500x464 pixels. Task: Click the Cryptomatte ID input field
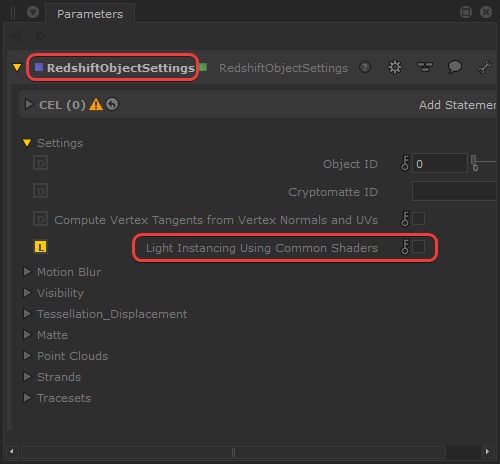pyautogui.click(x=454, y=191)
